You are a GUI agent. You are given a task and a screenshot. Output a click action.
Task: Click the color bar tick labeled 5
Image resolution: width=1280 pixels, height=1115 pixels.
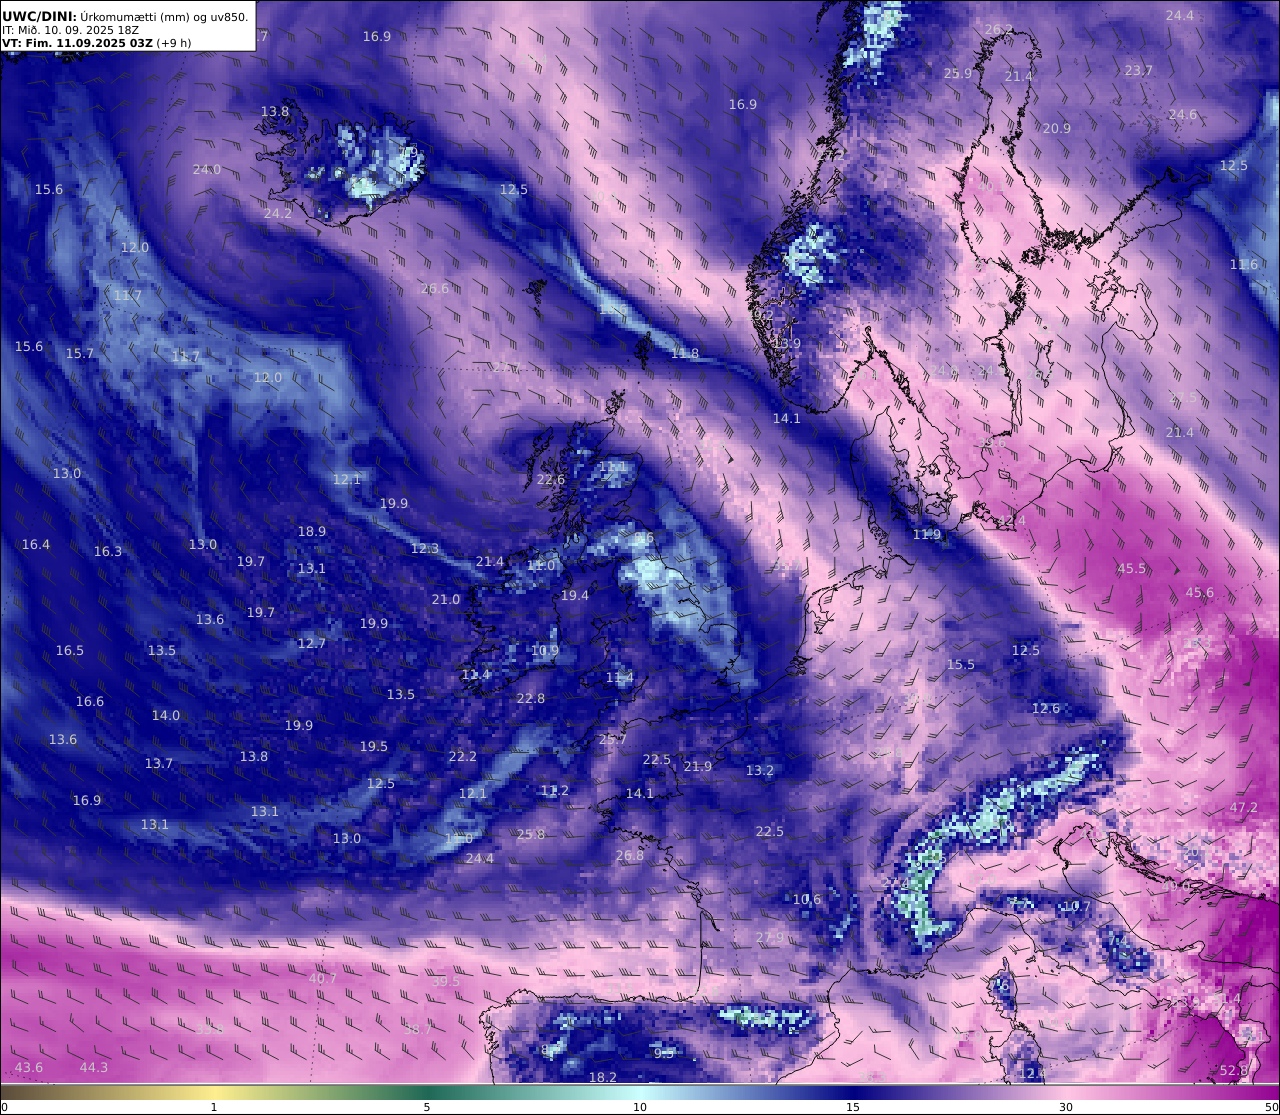(x=427, y=1107)
